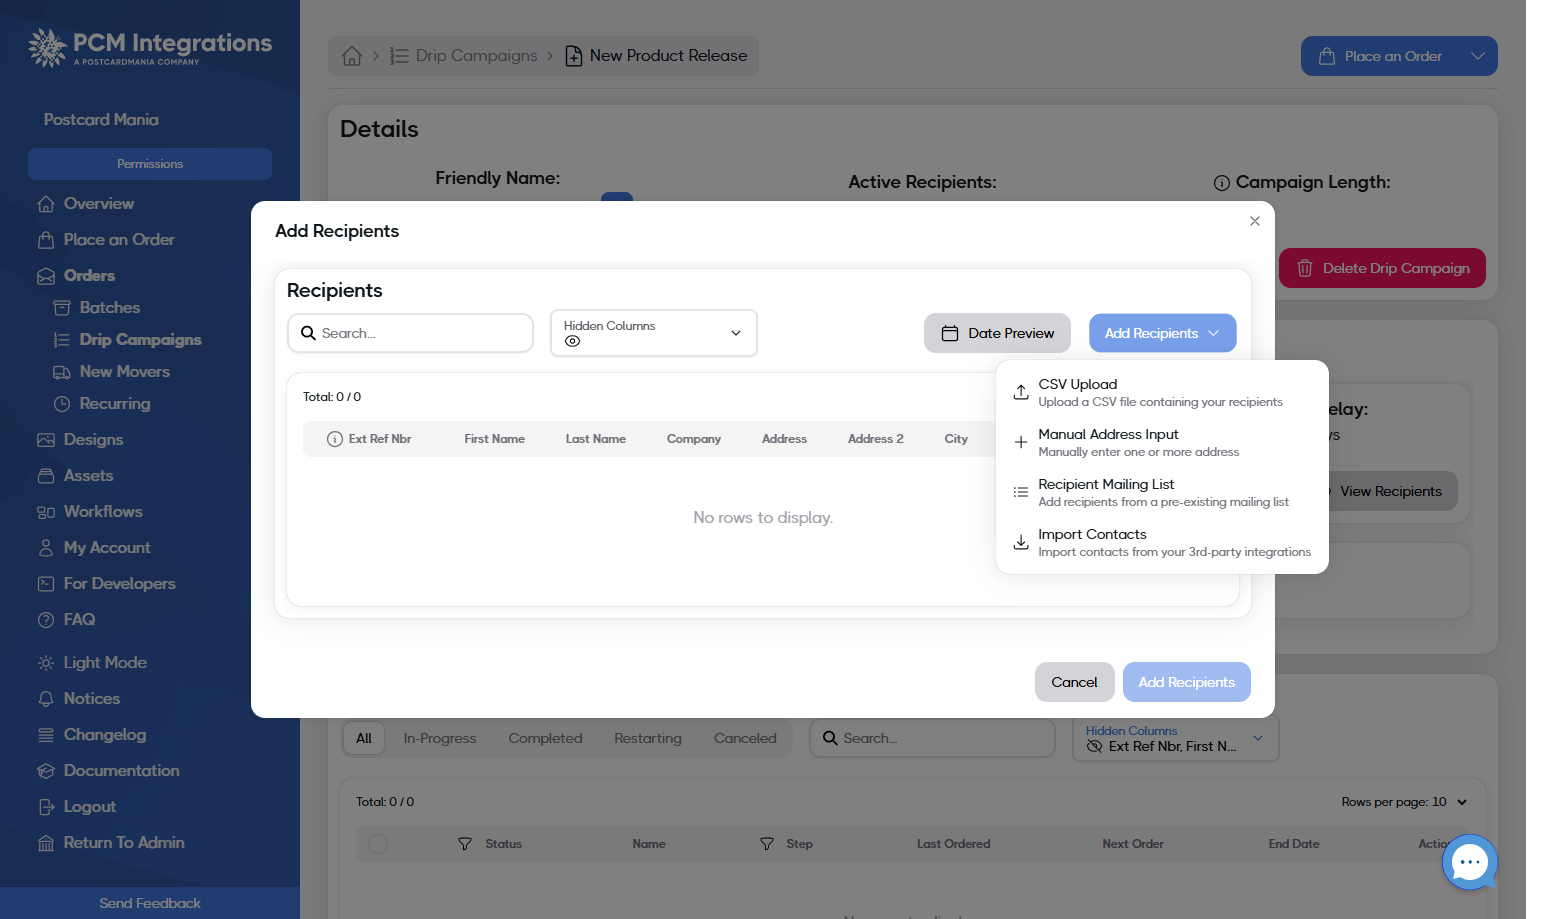Click the Step column filter icon
Screen dimensions: 1541x919
(x=767, y=844)
